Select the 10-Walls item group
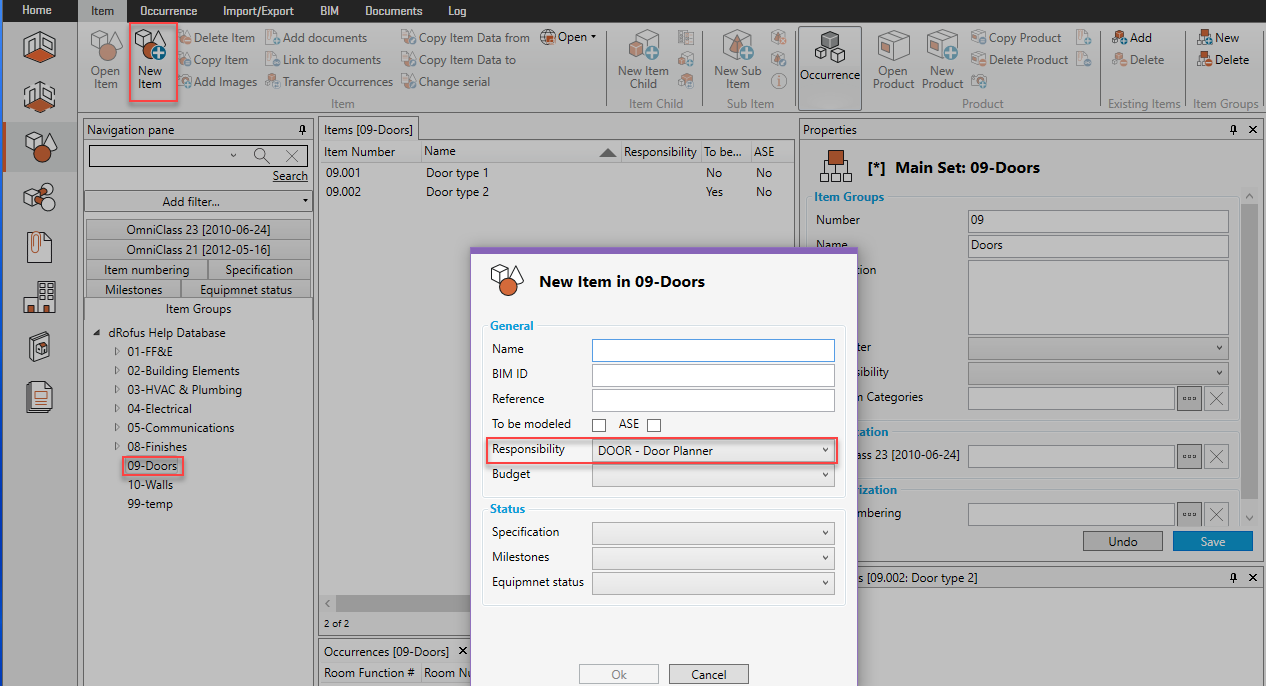This screenshot has height=686, width=1266. (x=150, y=485)
